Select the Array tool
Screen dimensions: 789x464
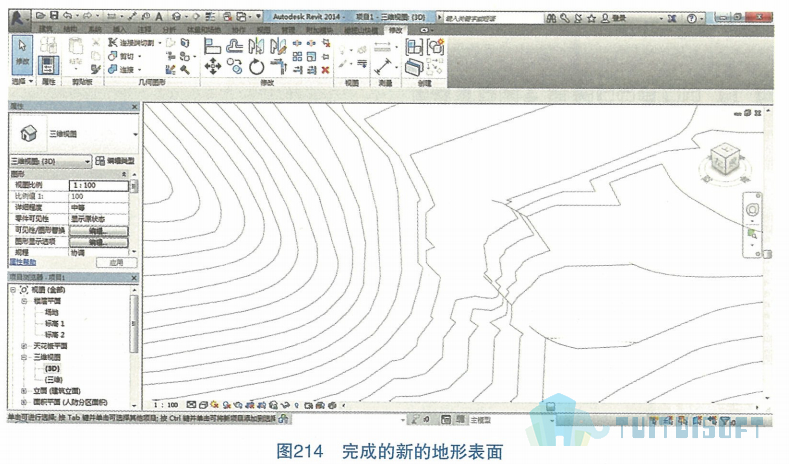(297, 56)
